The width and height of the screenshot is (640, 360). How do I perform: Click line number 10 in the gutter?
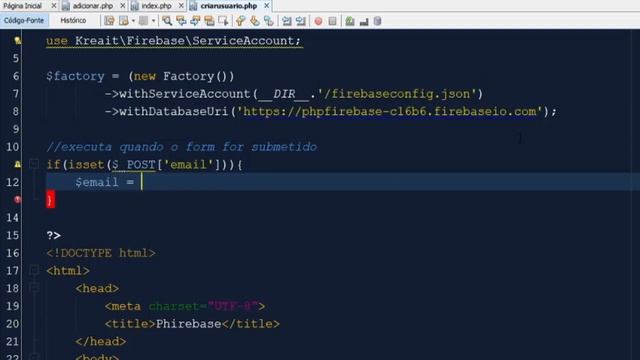point(12,147)
